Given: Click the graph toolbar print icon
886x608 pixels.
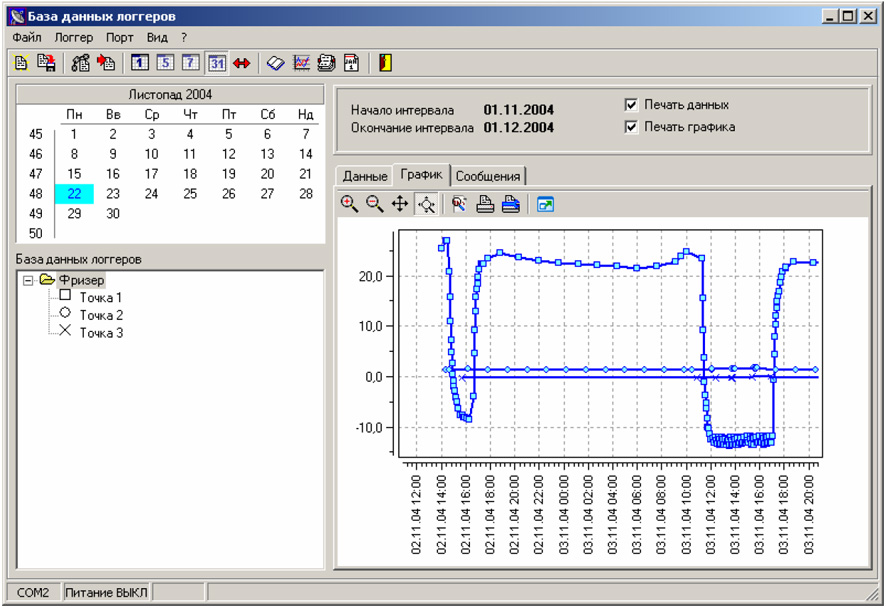Looking at the screenshot, I should (485, 204).
